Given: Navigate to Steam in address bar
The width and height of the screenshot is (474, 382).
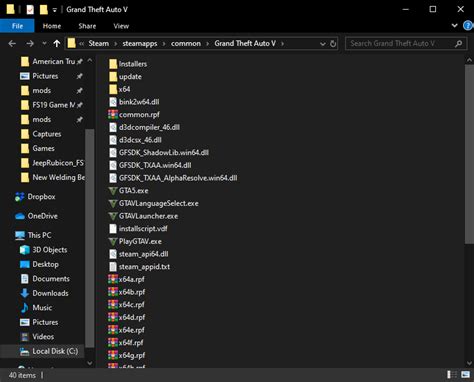Looking at the screenshot, I should (99, 44).
